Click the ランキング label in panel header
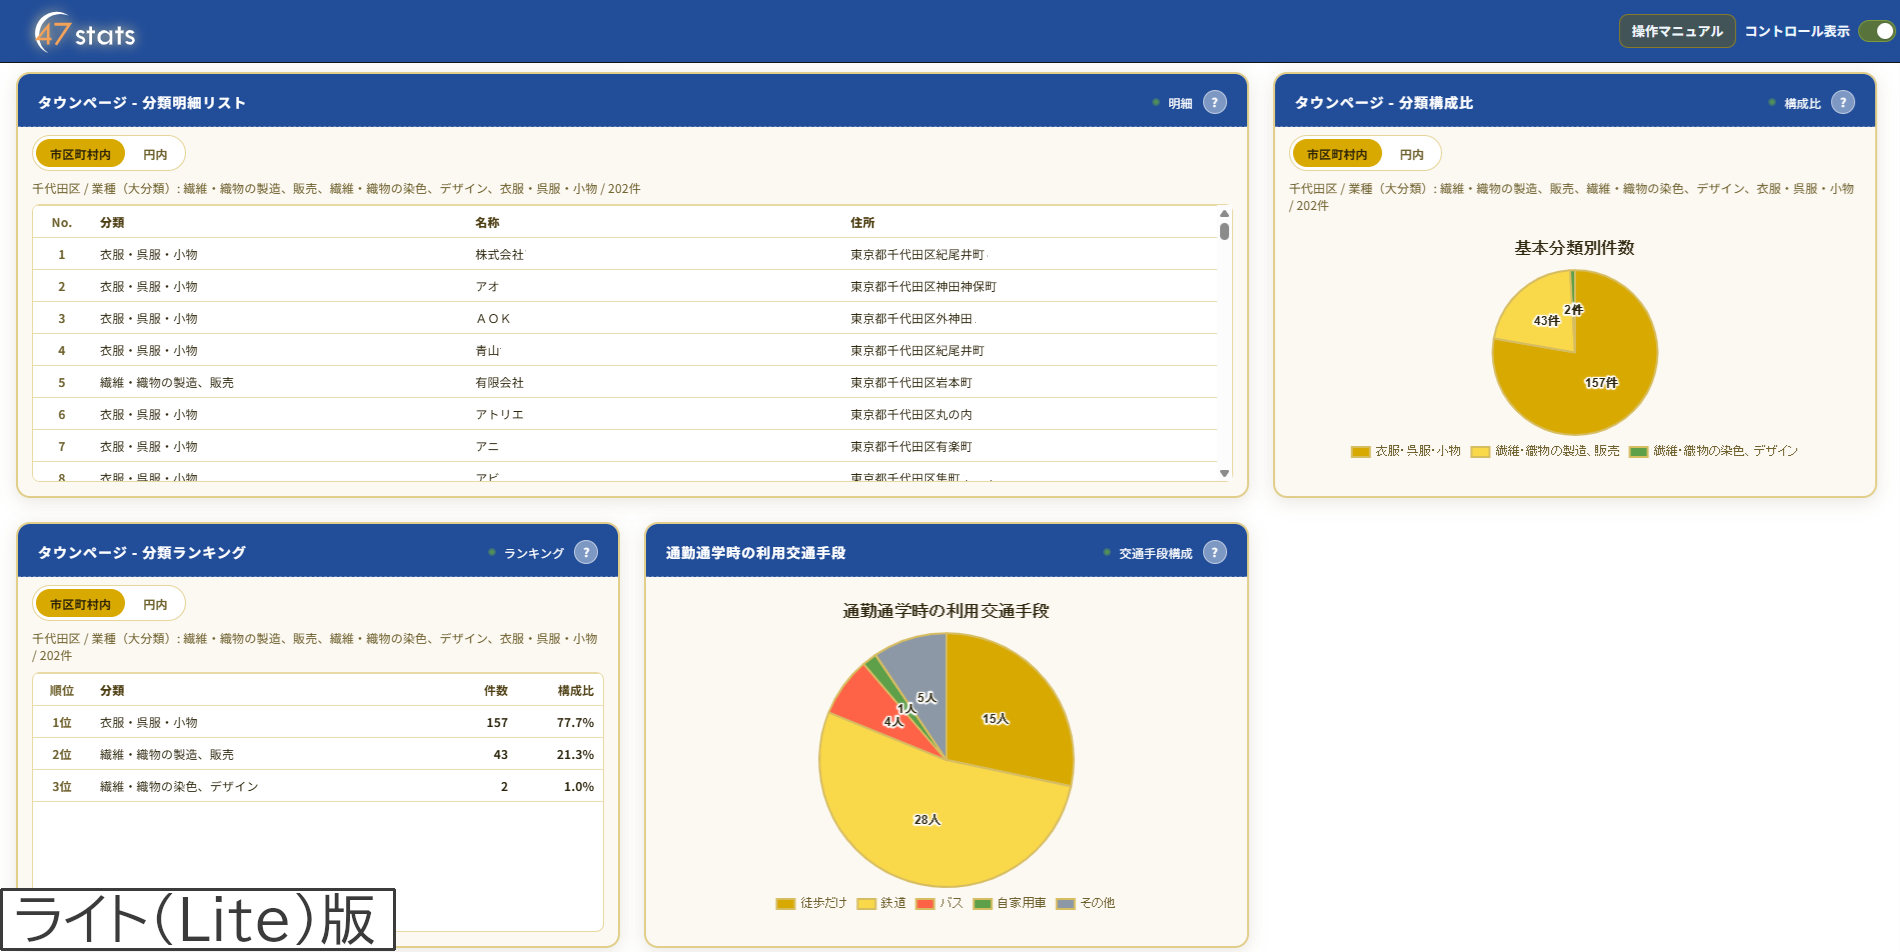Image resolution: width=1900 pixels, height=952 pixels. coord(534,553)
